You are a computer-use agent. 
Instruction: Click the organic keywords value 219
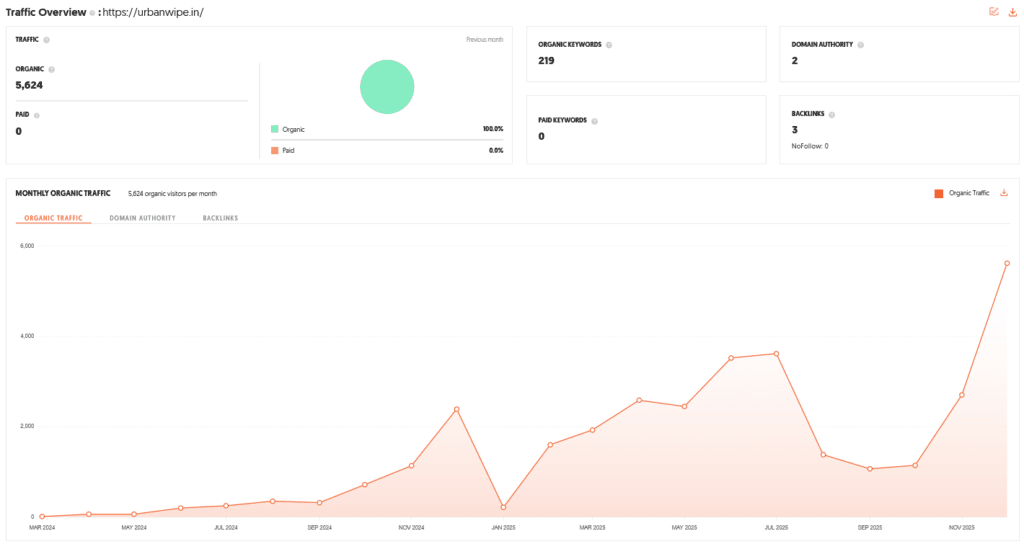[x=546, y=60]
